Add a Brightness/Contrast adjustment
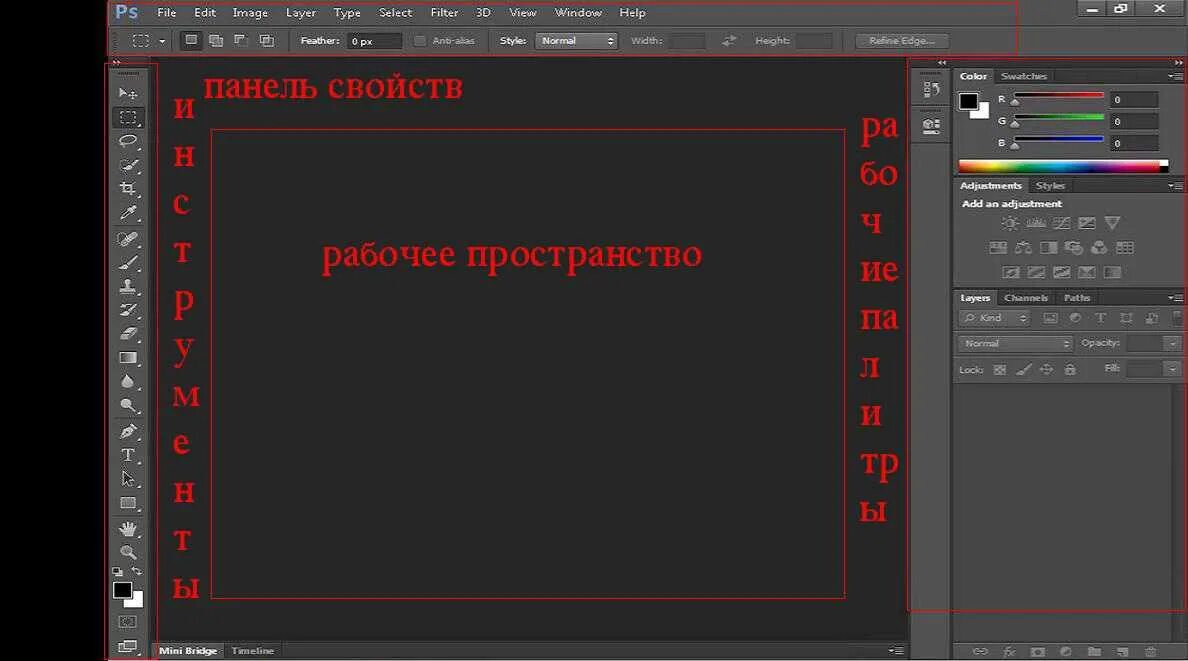 click(x=1010, y=223)
